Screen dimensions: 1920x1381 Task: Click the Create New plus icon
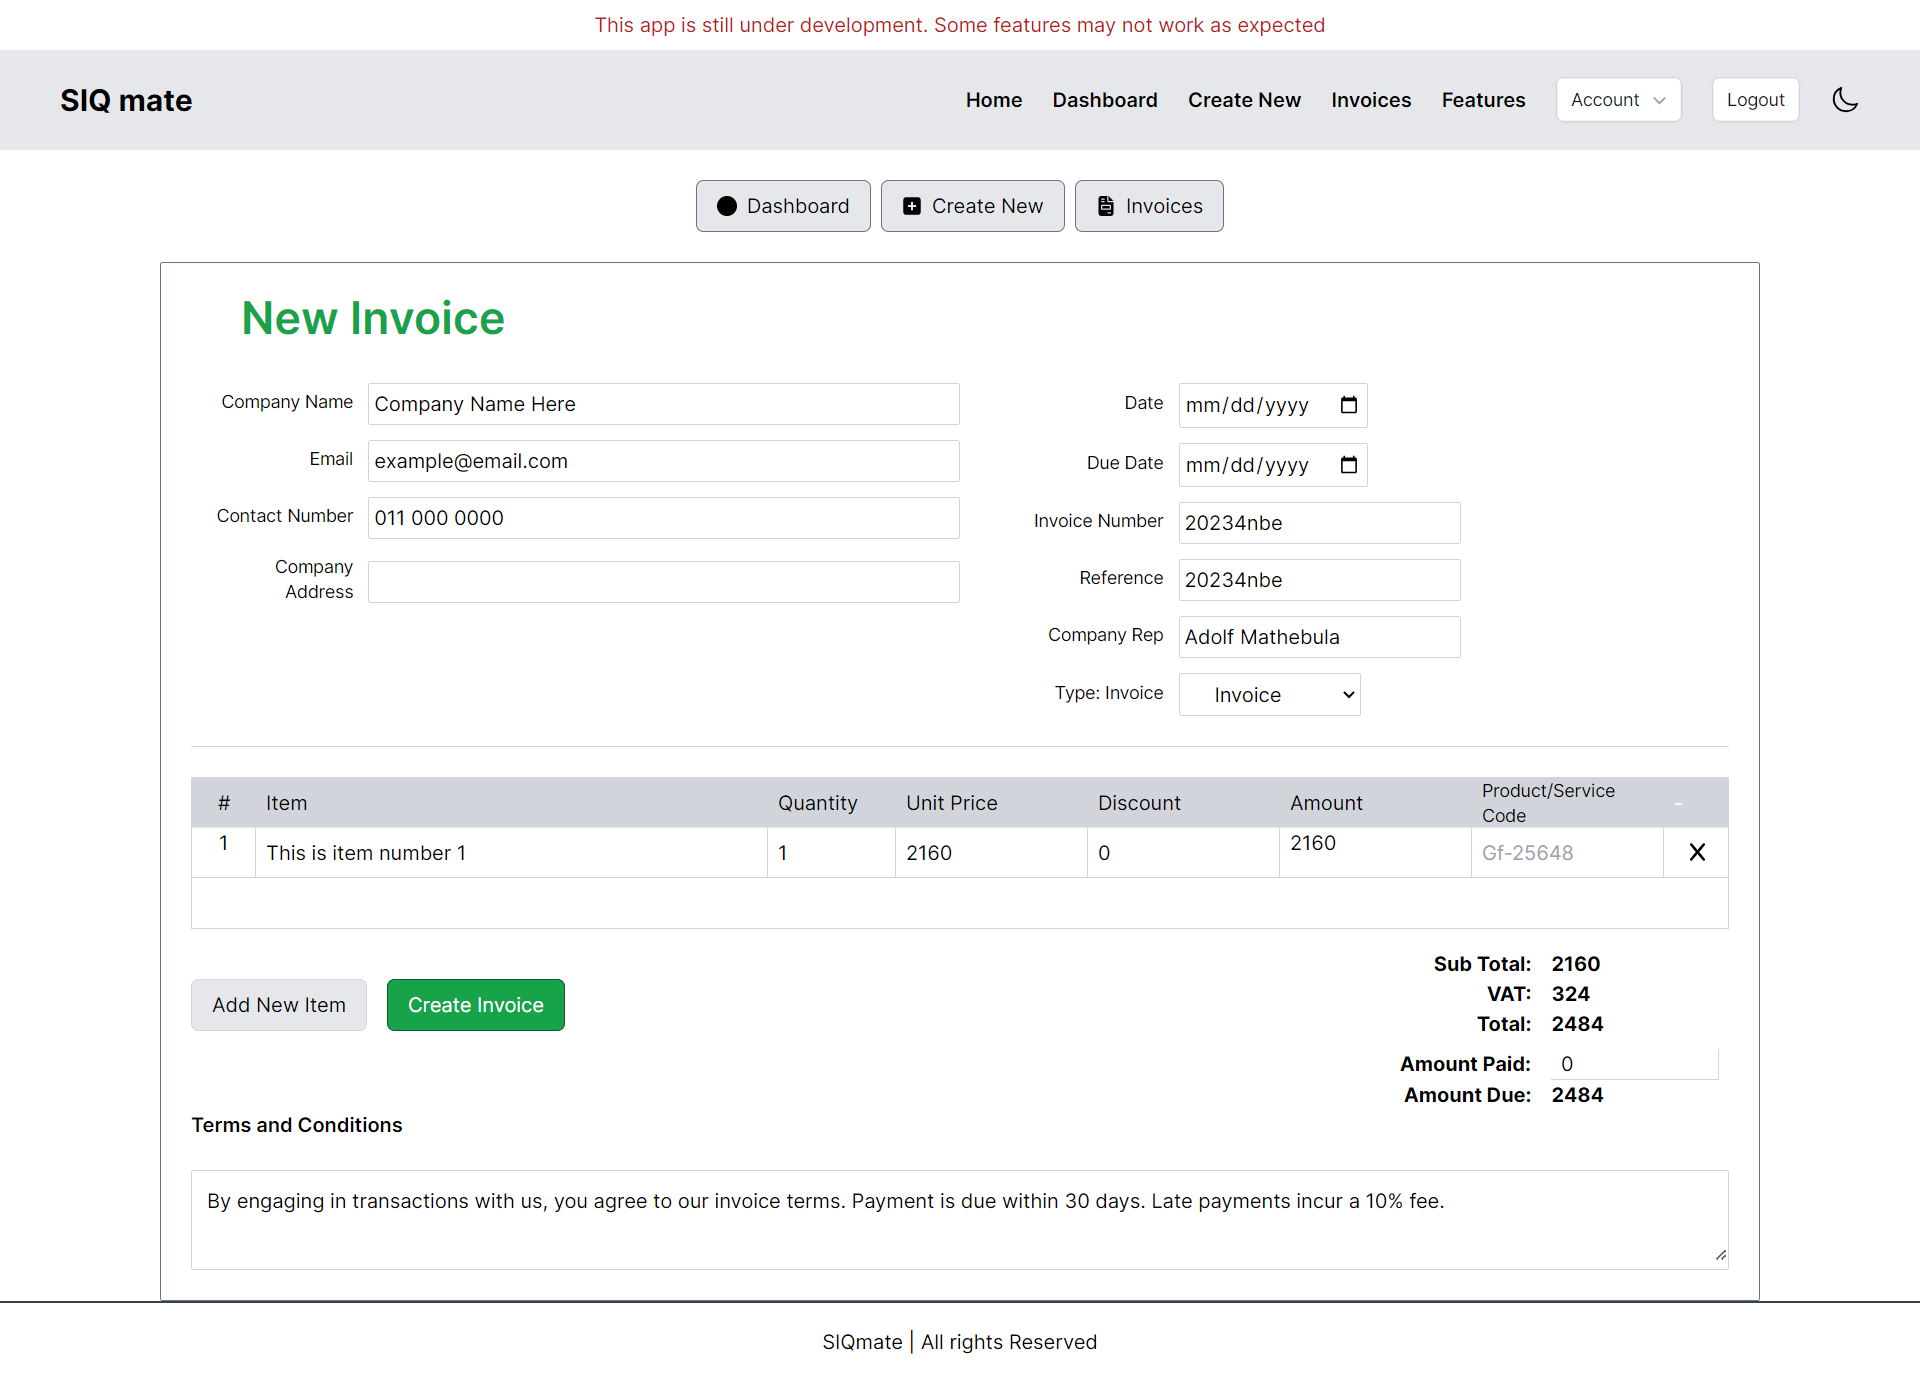point(911,204)
